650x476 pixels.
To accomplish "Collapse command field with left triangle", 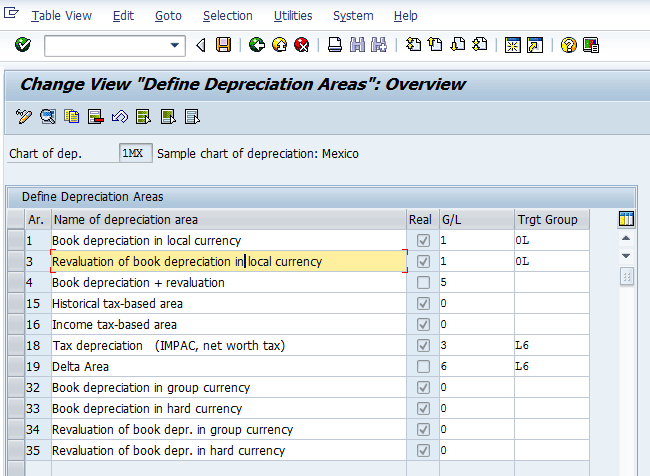I will click(201, 45).
